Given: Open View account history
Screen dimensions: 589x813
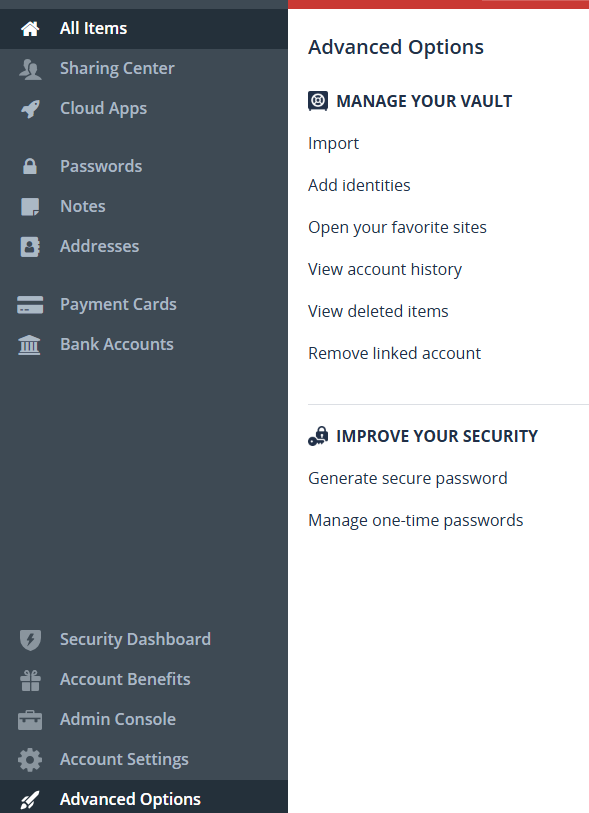Looking at the screenshot, I should tap(385, 270).
